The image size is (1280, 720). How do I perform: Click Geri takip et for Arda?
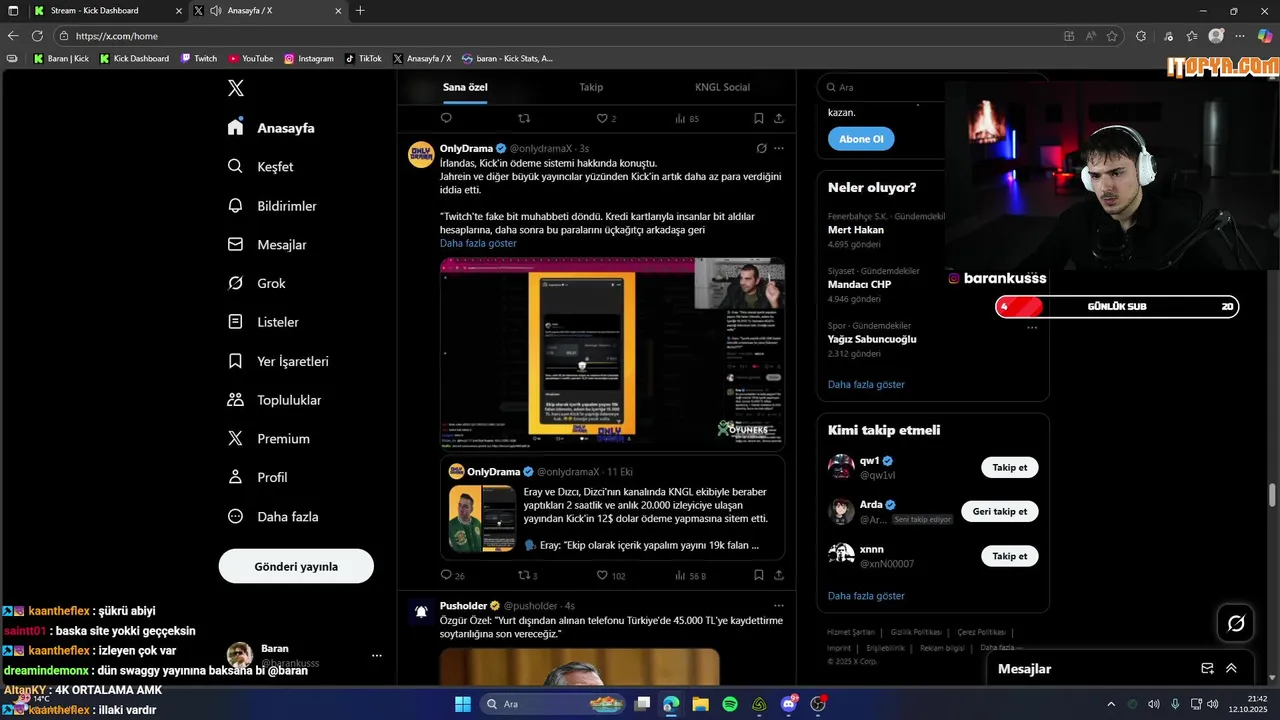click(x=1000, y=511)
